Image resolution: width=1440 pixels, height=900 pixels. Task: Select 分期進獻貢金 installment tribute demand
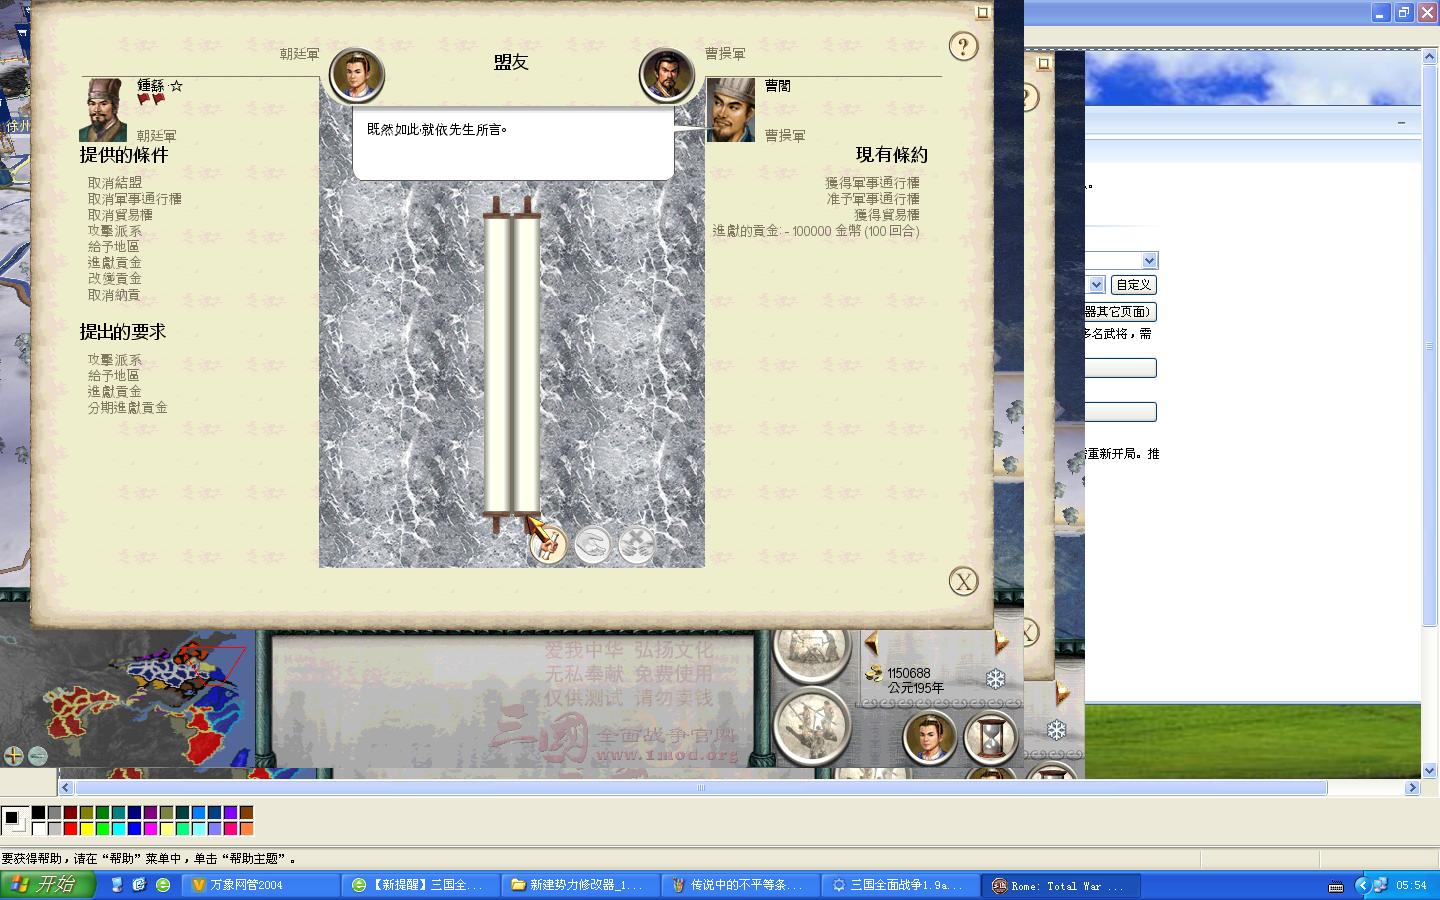tap(128, 408)
